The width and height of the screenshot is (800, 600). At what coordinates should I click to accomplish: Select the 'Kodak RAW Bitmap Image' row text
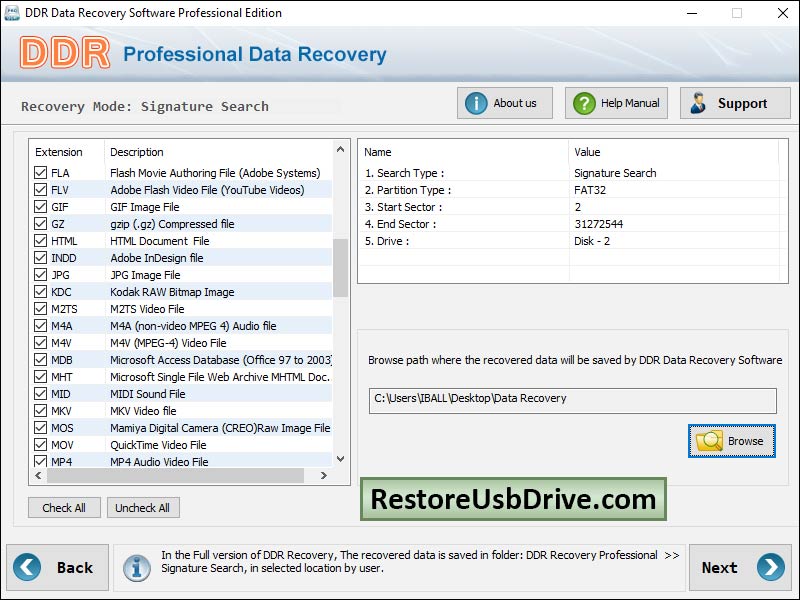pos(172,292)
